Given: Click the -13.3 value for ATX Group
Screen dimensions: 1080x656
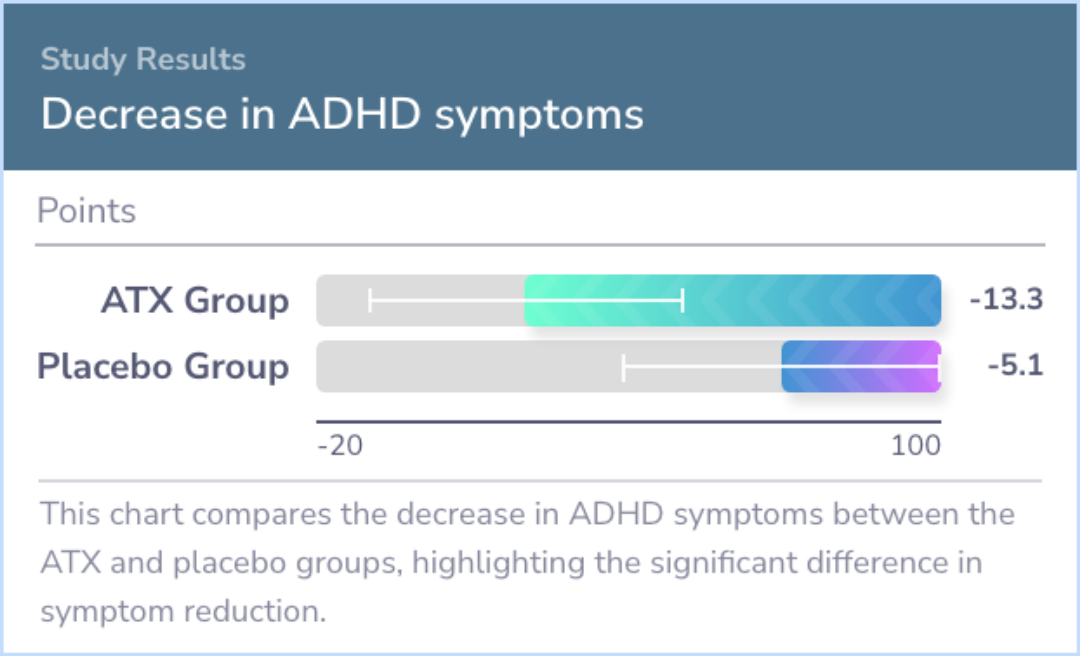Looking at the screenshot, I should [1006, 300].
